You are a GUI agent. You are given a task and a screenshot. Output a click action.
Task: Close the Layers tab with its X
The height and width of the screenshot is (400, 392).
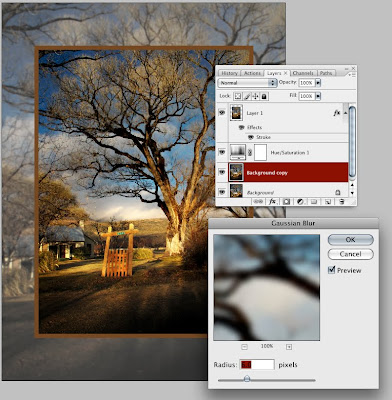coord(286,73)
